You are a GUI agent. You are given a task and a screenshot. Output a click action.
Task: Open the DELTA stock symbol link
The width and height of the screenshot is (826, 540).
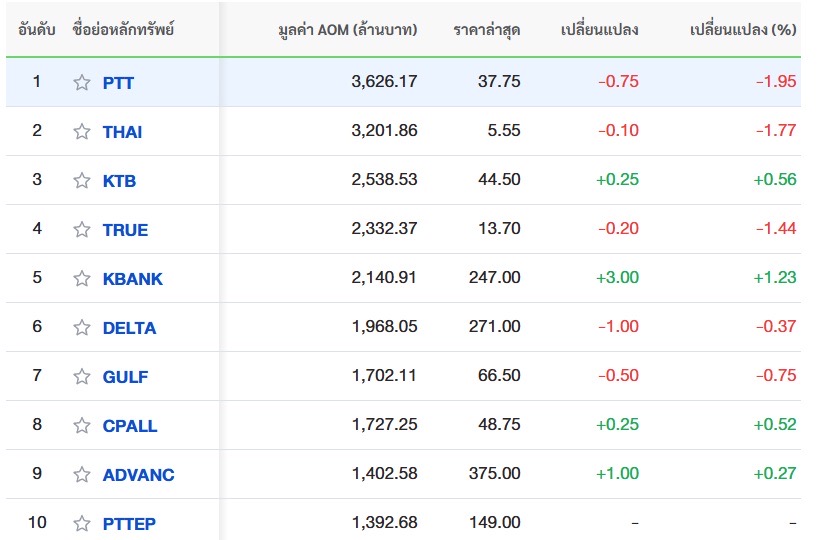tap(130, 328)
